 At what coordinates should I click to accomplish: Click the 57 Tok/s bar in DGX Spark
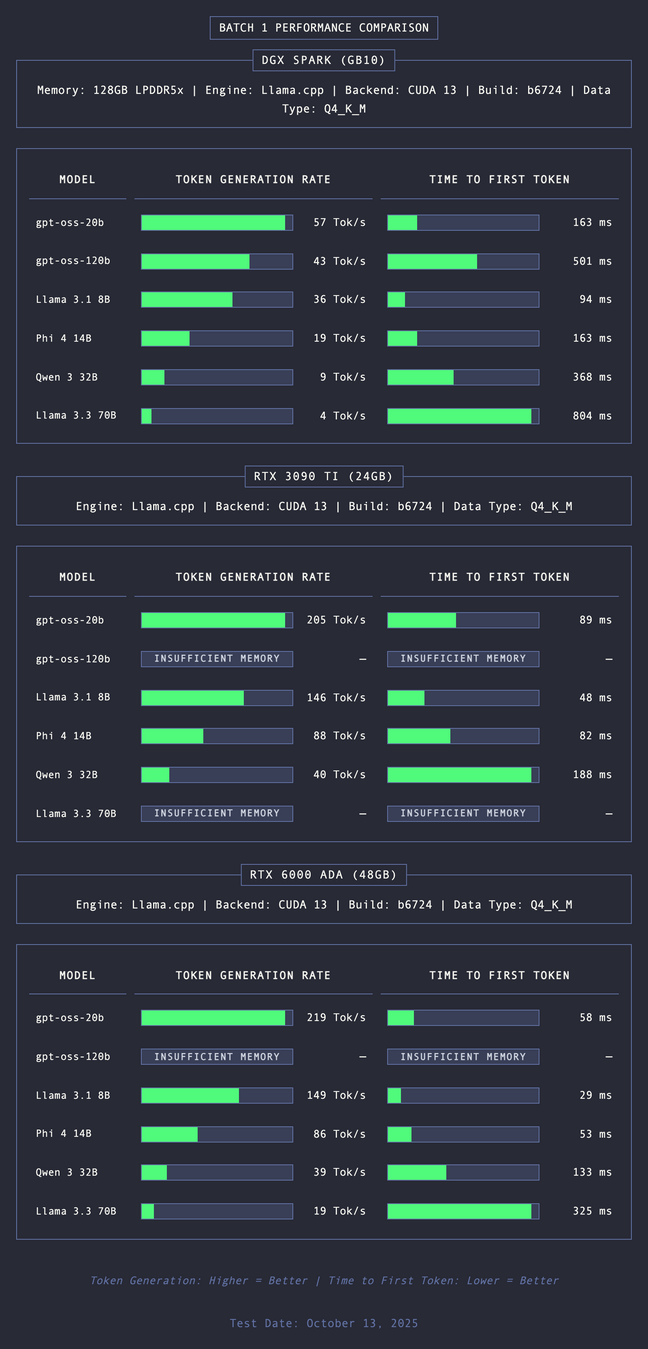pyautogui.click(x=217, y=223)
